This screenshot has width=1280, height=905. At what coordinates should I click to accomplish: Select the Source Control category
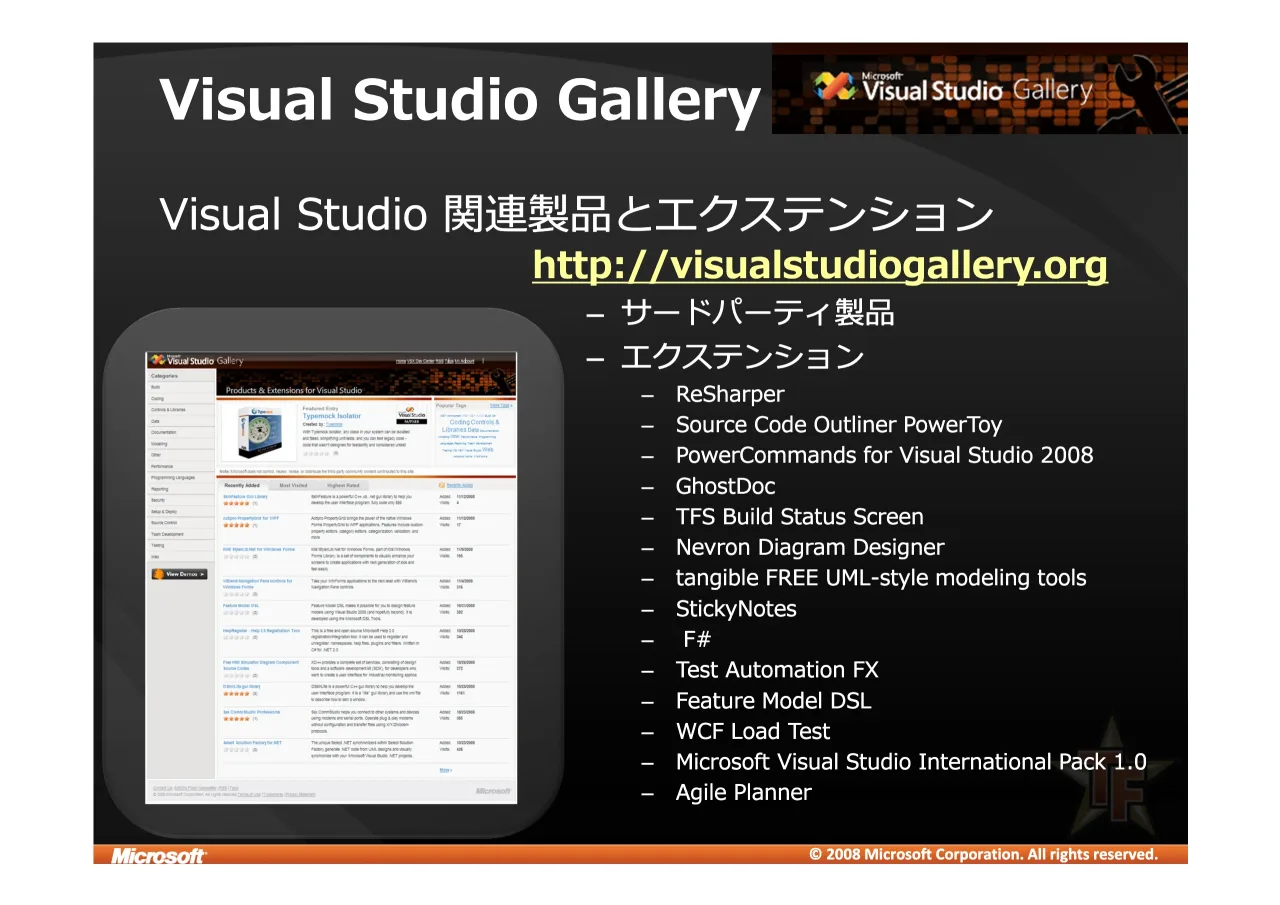pos(181,523)
